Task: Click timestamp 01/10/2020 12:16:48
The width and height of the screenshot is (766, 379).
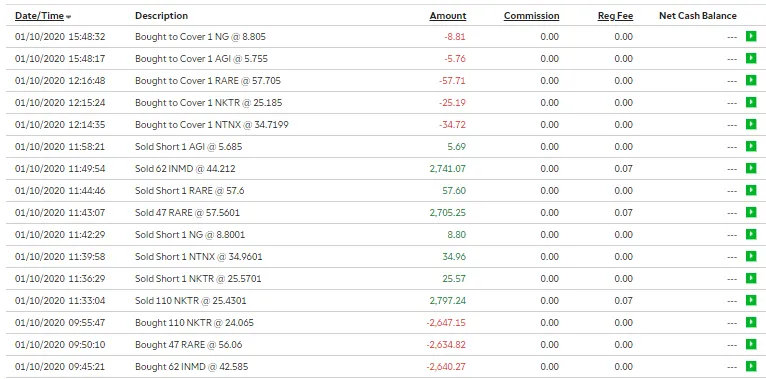Action: point(60,81)
